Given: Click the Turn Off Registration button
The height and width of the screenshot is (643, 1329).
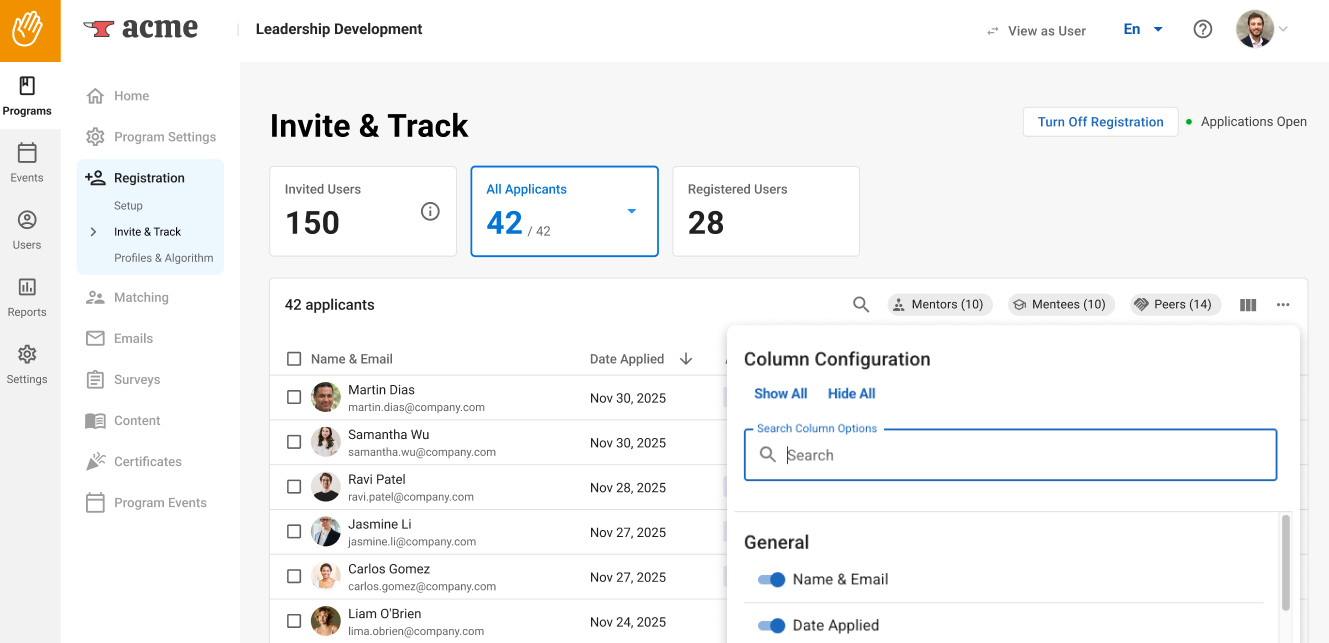Looking at the screenshot, I should 1100,122.
